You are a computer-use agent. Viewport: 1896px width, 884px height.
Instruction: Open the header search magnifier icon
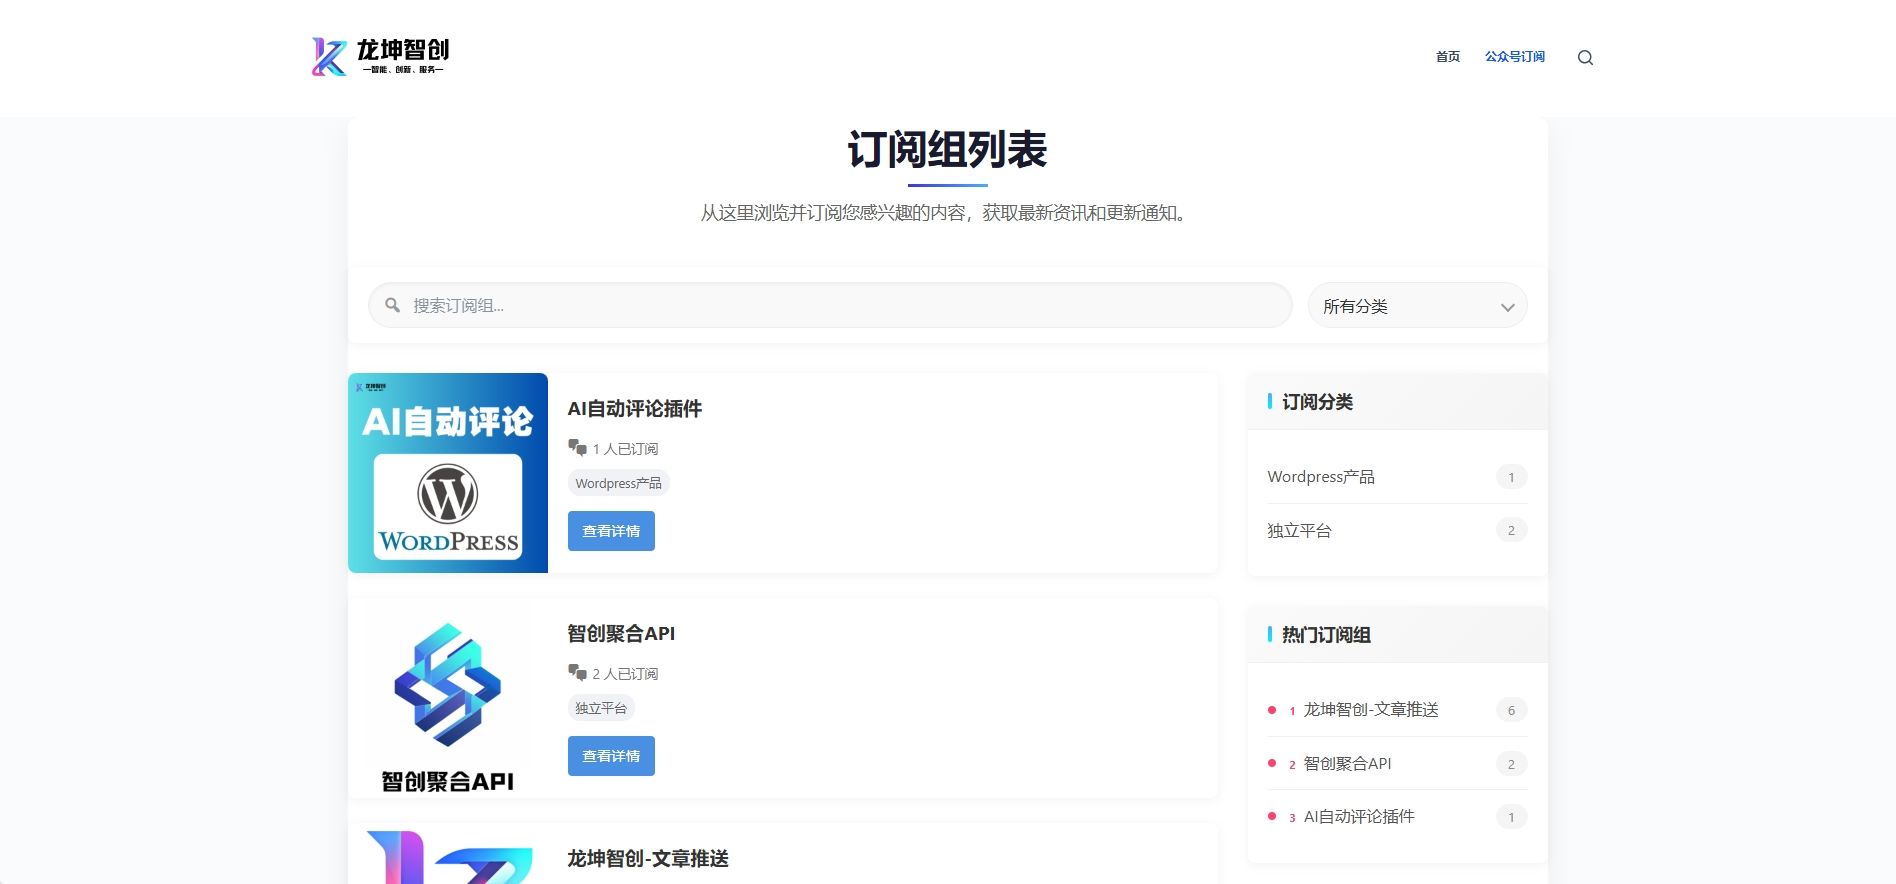(x=1585, y=58)
